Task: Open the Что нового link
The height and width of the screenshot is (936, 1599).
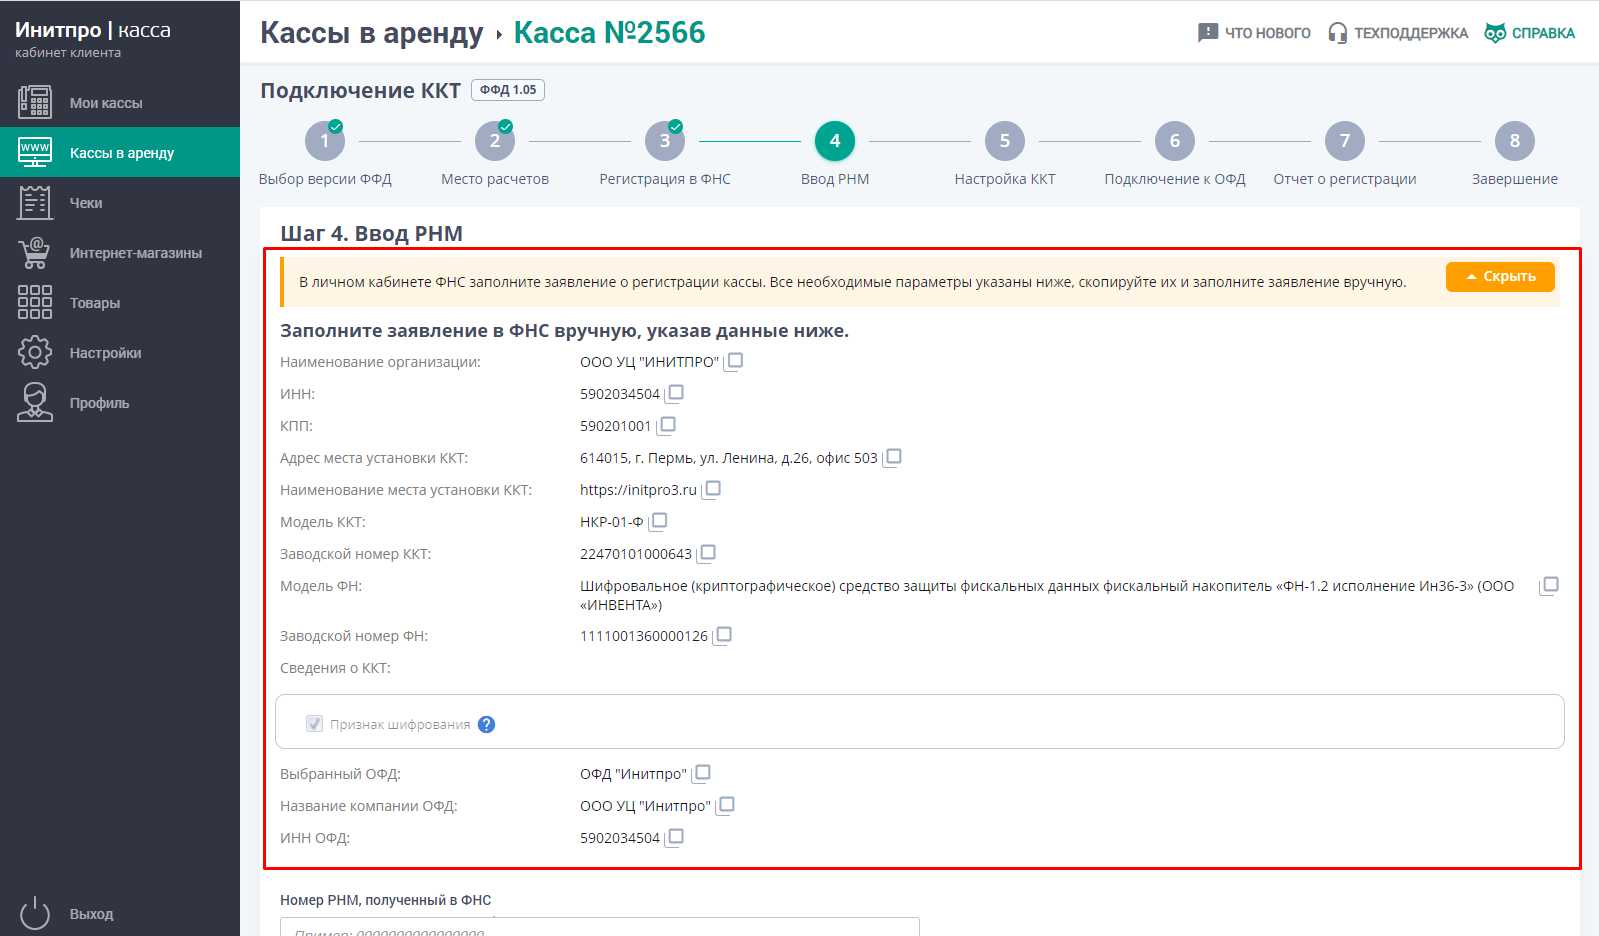Action: click(1254, 33)
